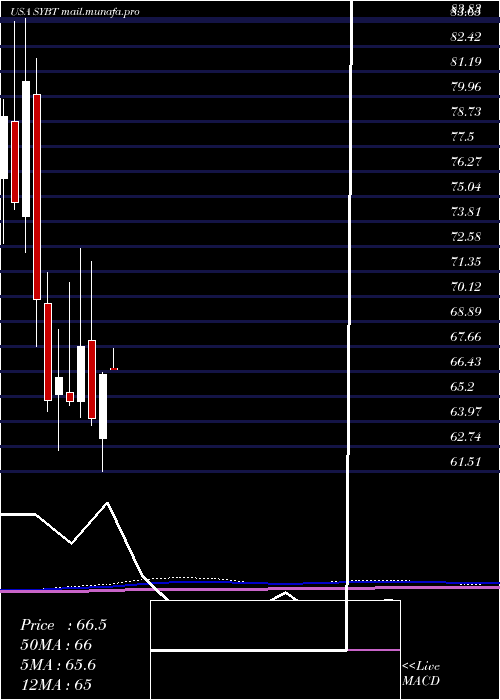This screenshot has width=500, height=700.
Task: Click the 73.81 price axis label
Action: tap(466, 212)
